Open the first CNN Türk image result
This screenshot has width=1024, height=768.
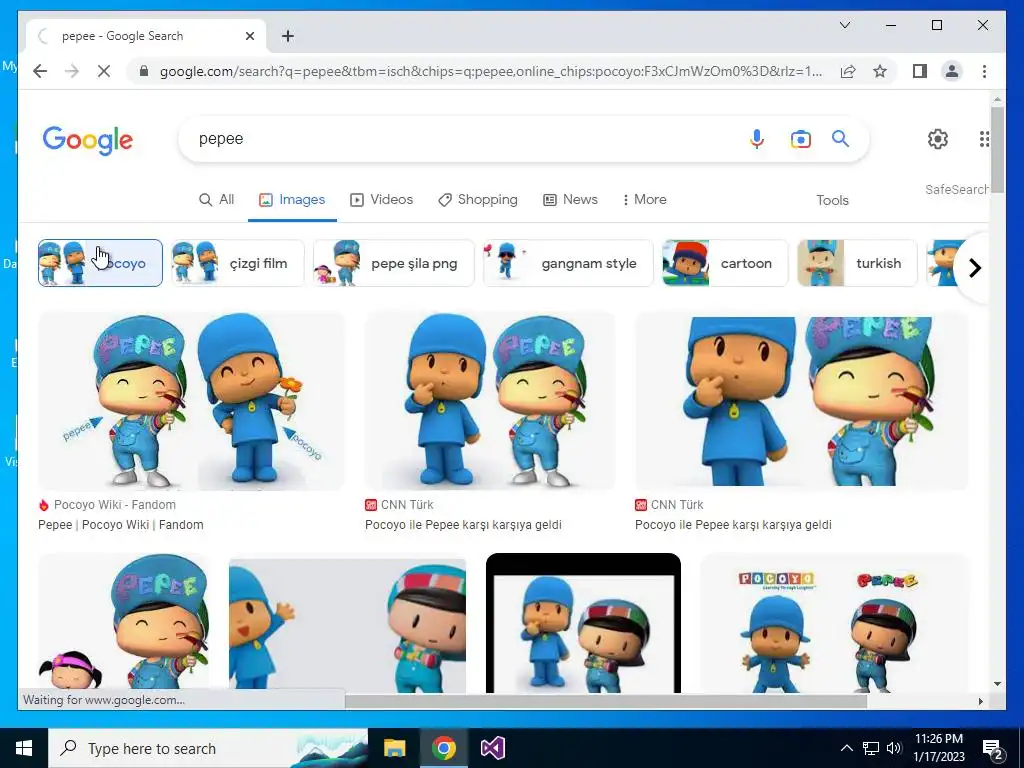tap(490, 401)
